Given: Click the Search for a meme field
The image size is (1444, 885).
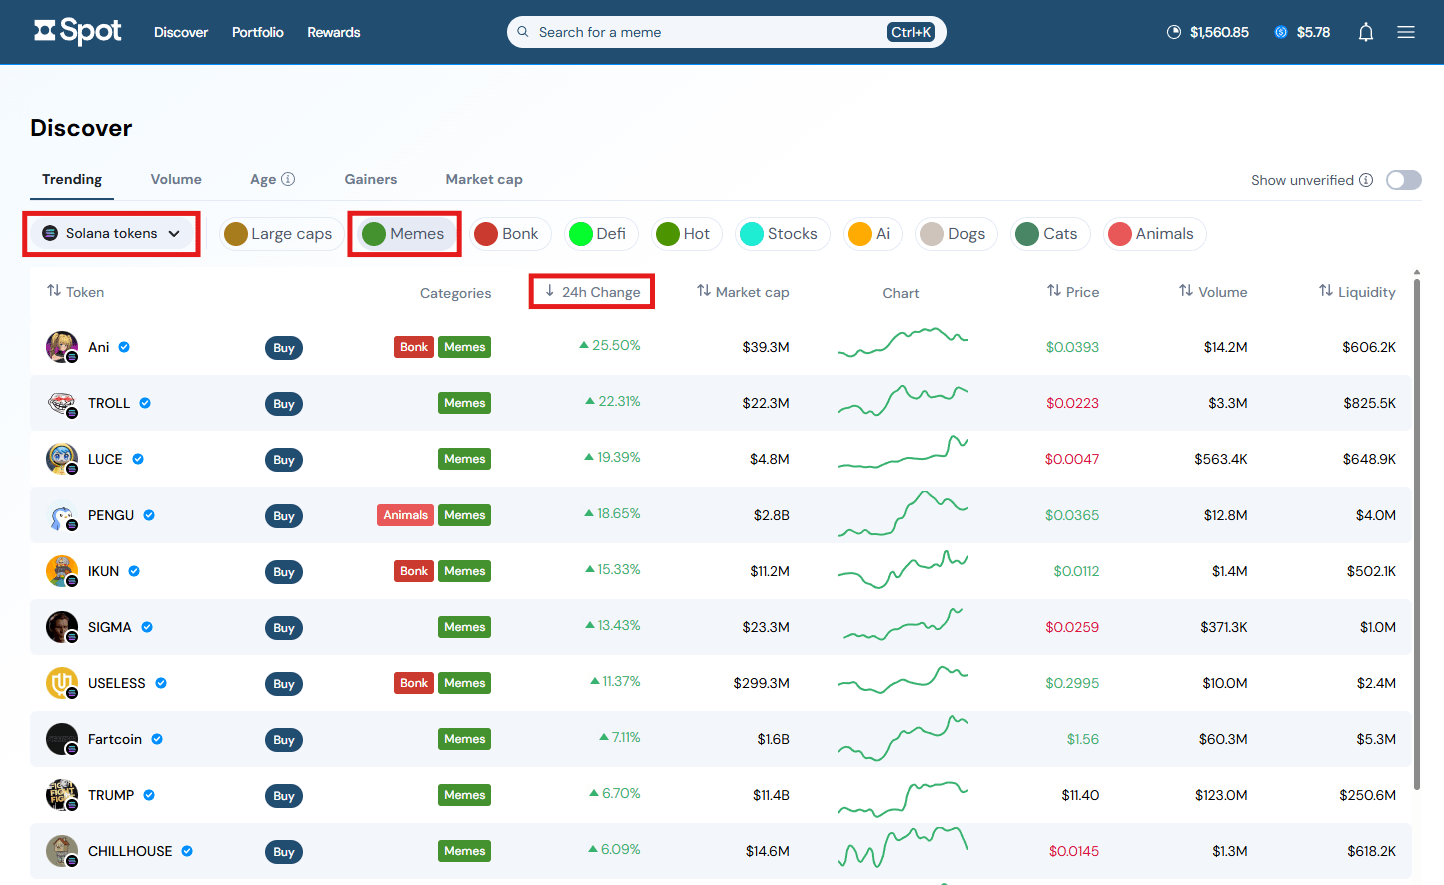Looking at the screenshot, I should pyautogui.click(x=727, y=32).
